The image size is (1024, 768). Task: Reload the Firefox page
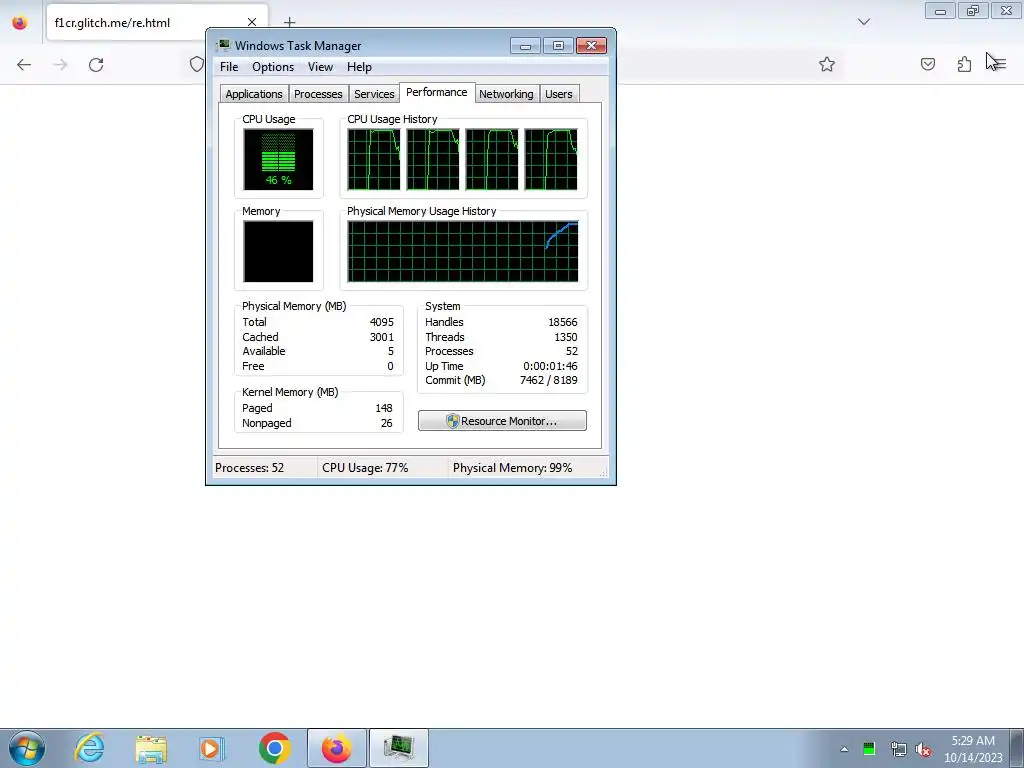pos(96,65)
